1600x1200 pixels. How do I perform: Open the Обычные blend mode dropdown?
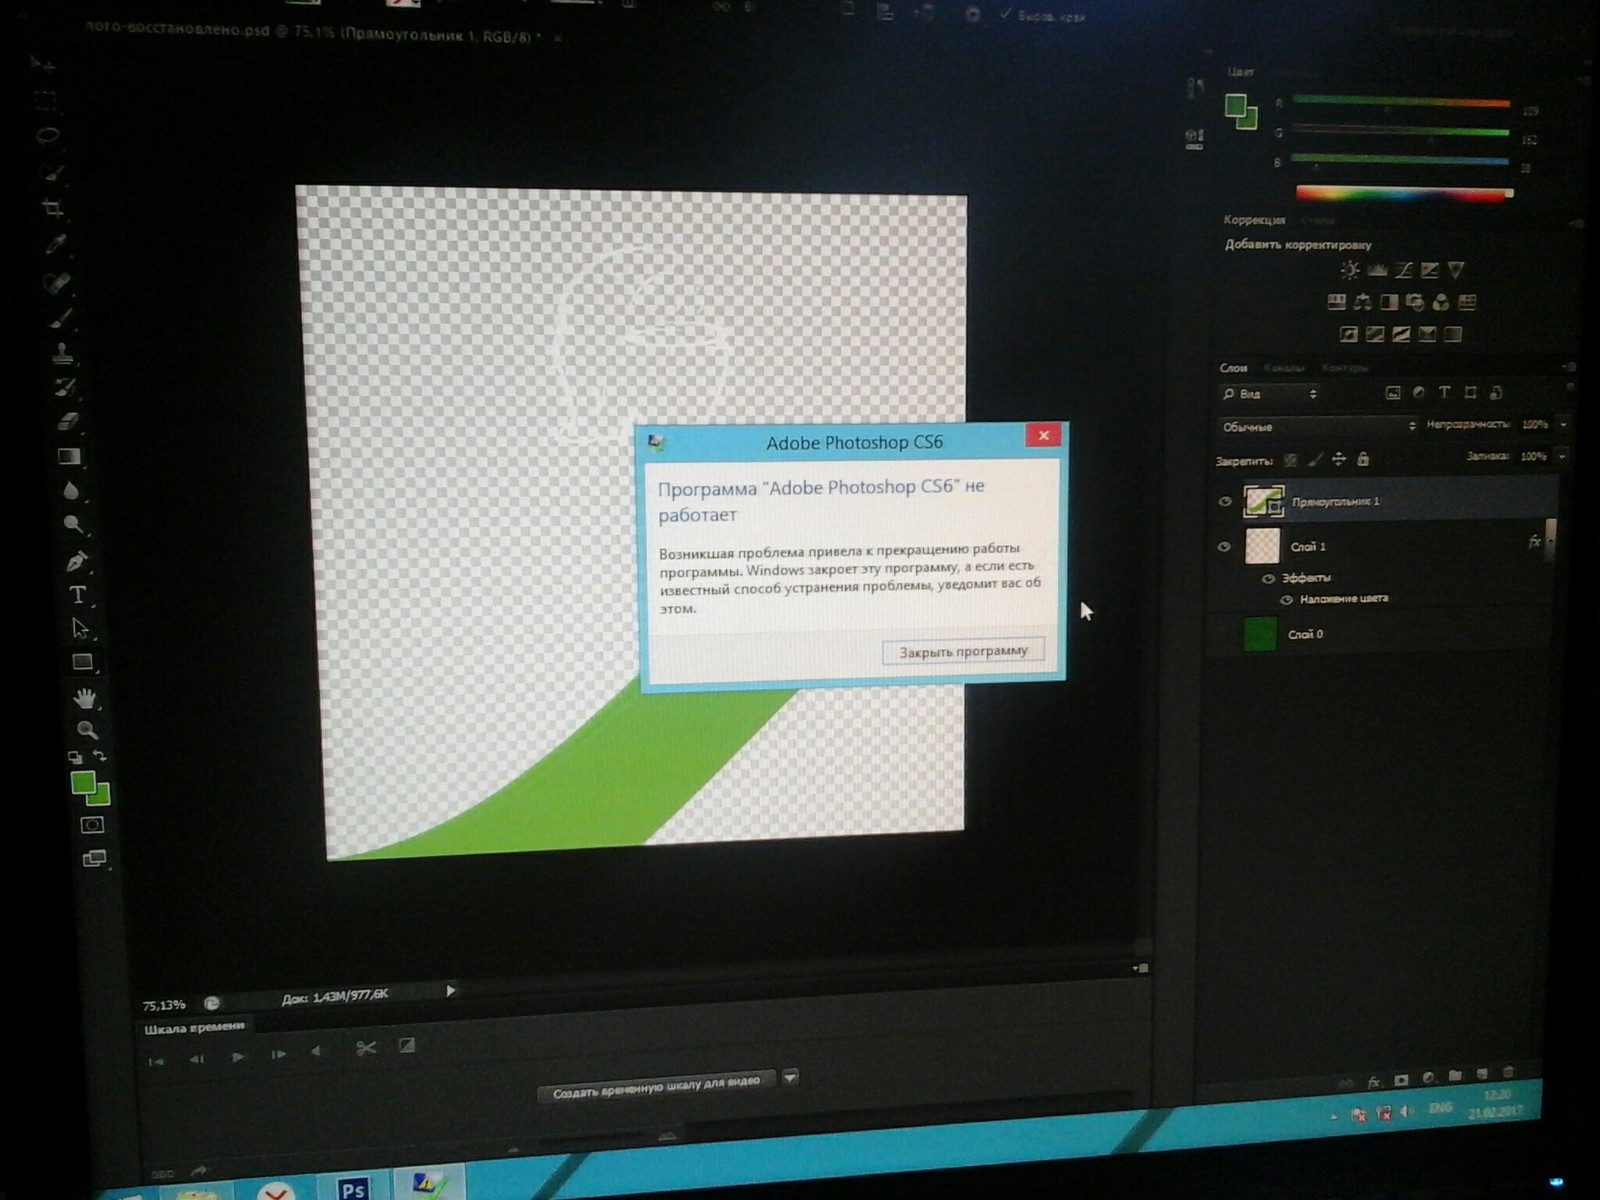tap(1317, 427)
